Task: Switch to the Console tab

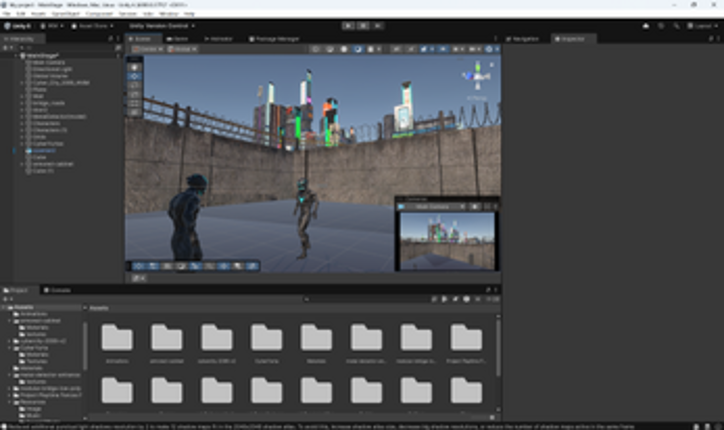Action: point(59,289)
